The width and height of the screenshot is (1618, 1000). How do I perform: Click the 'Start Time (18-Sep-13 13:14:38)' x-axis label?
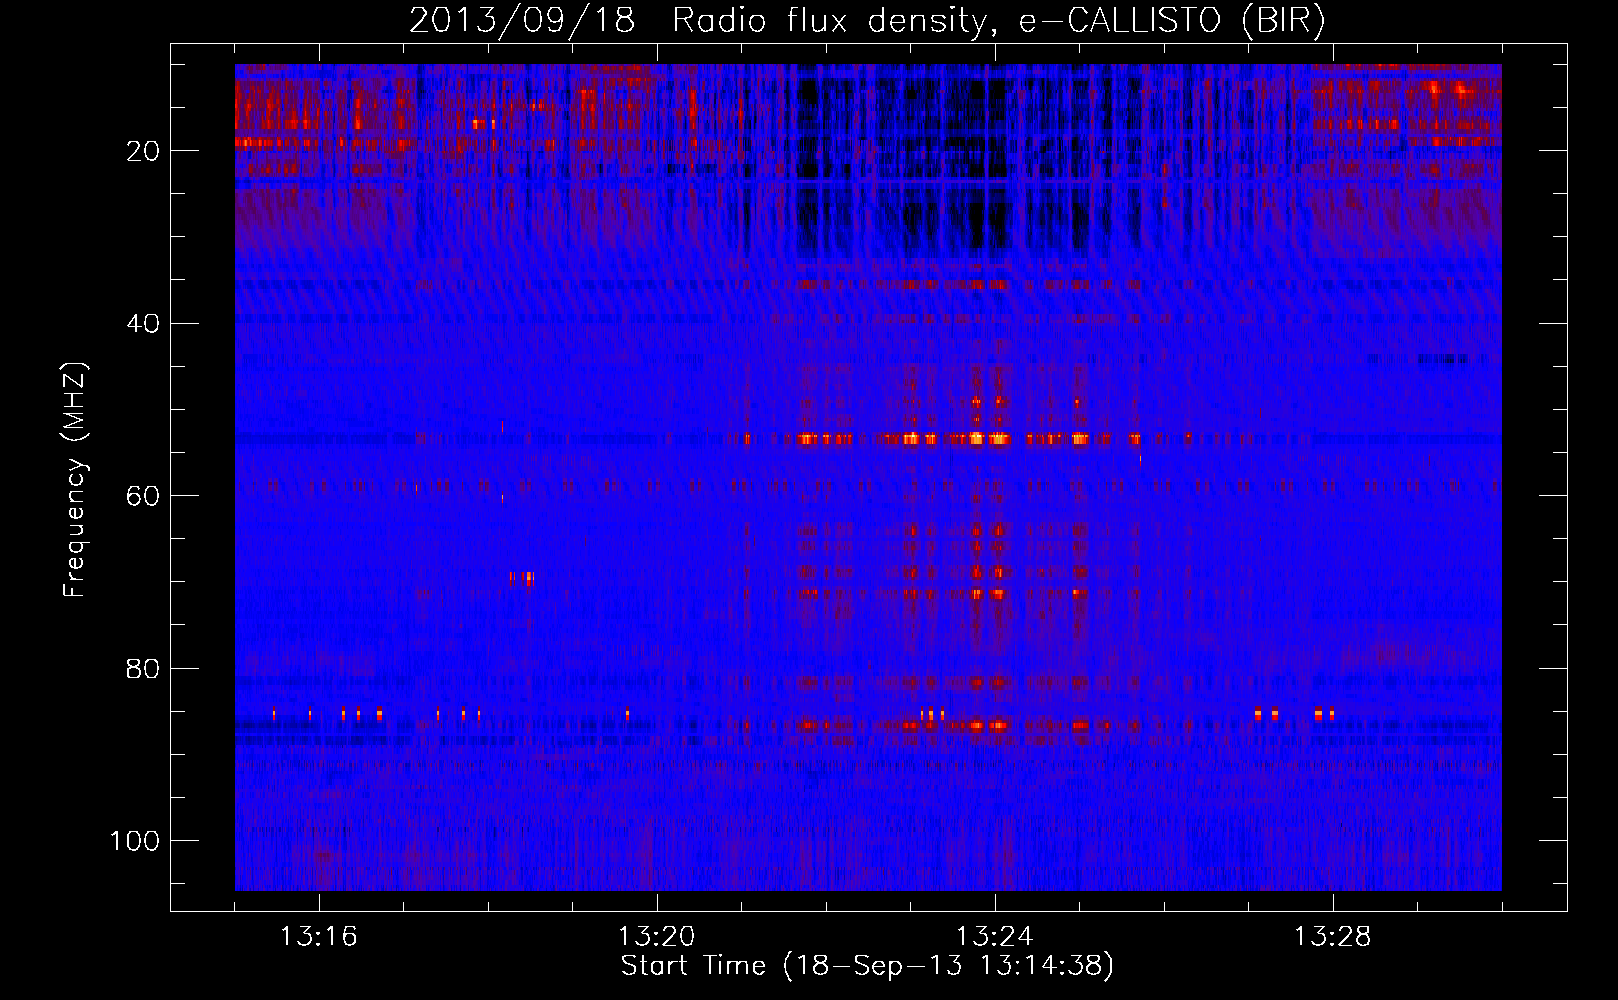[x=867, y=966]
